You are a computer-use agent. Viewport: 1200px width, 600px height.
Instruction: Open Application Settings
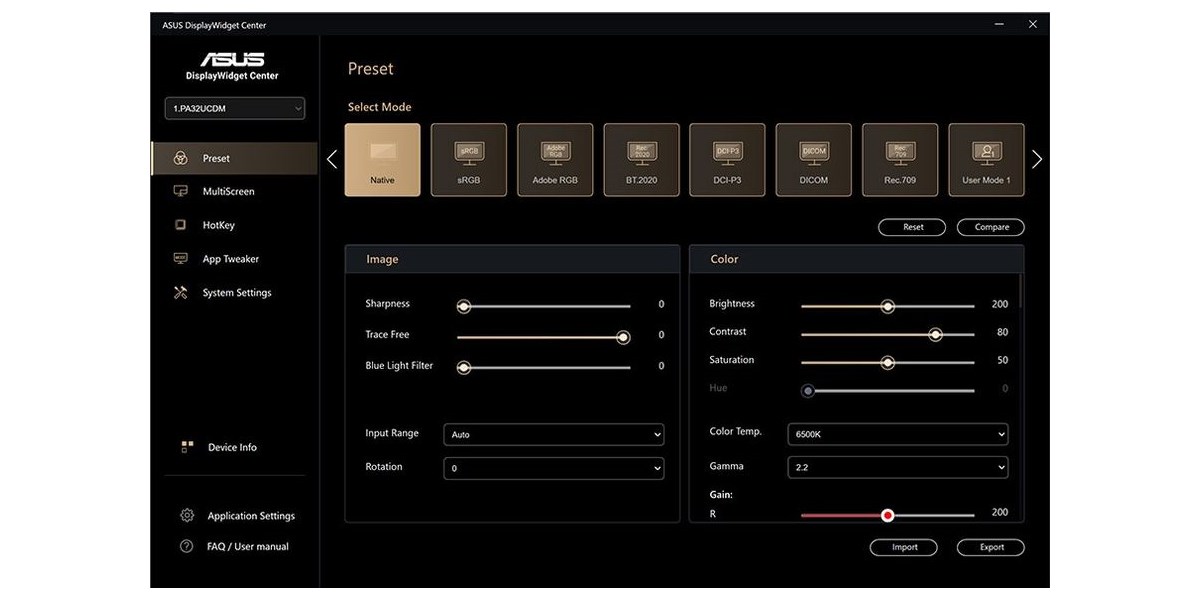(251, 516)
